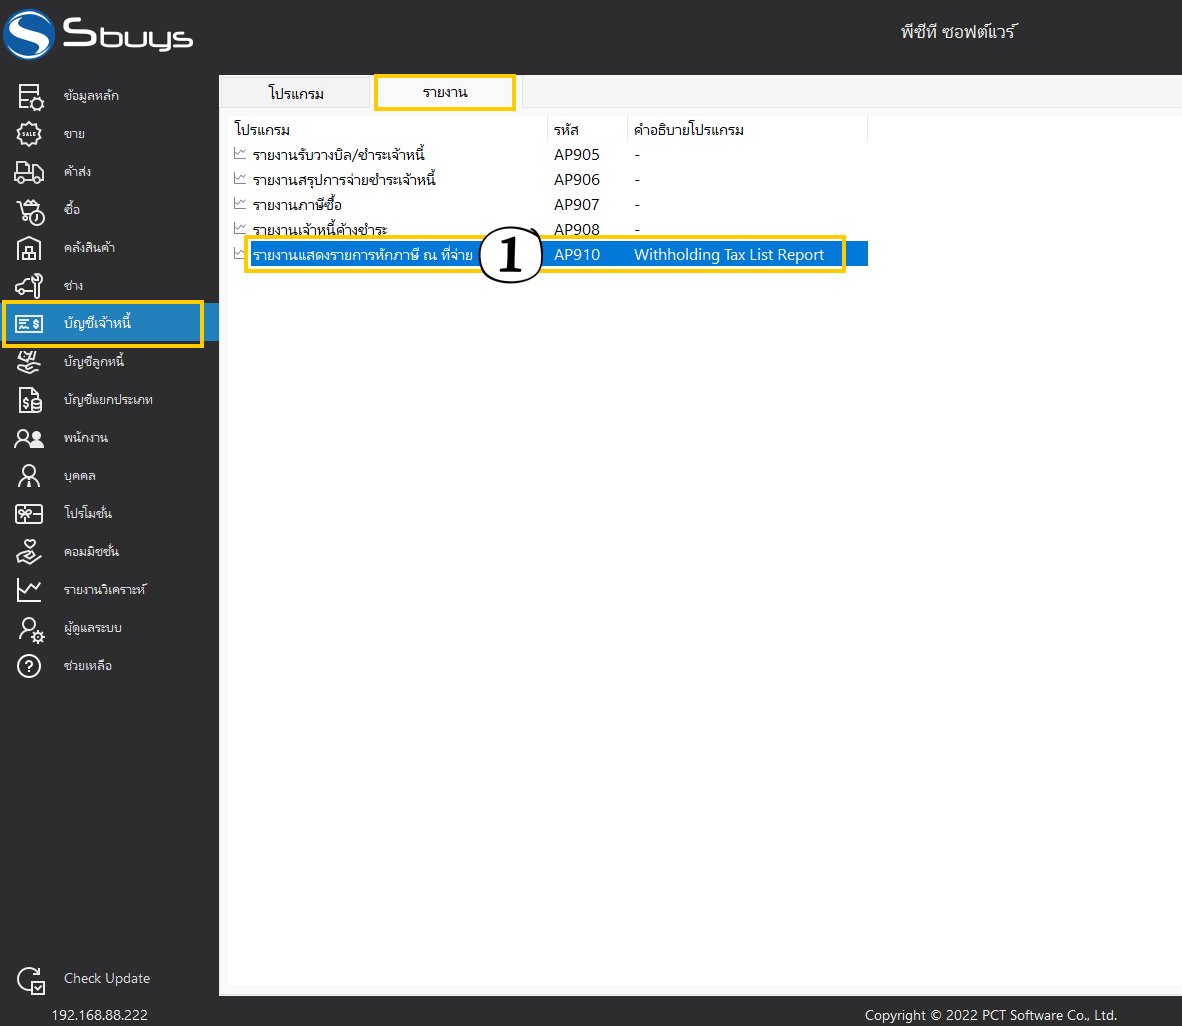Open the ซื้อ menu label
1182x1026 pixels.
pos(72,209)
